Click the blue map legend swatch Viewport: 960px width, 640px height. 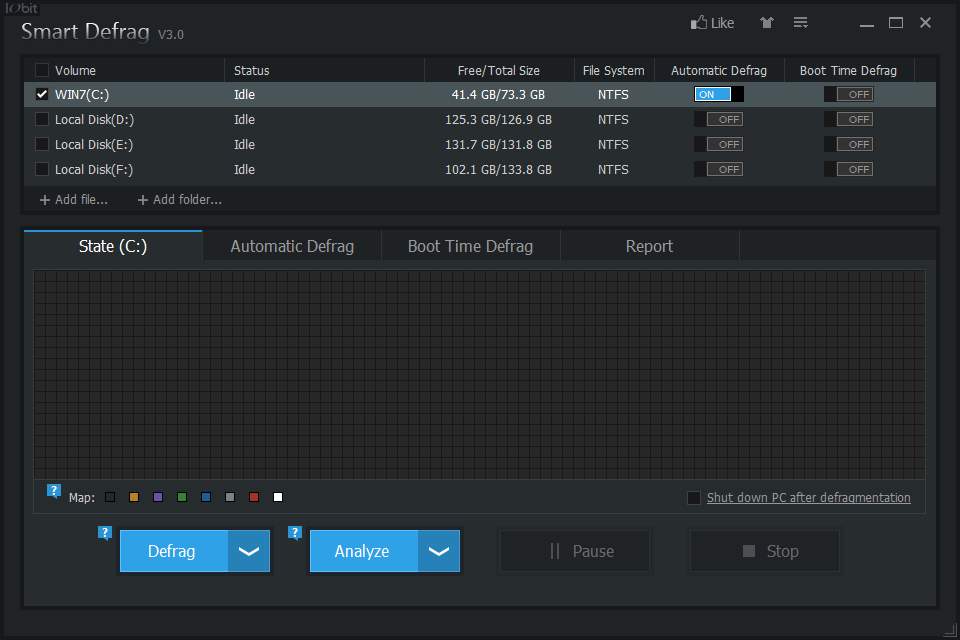[x=206, y=497]
